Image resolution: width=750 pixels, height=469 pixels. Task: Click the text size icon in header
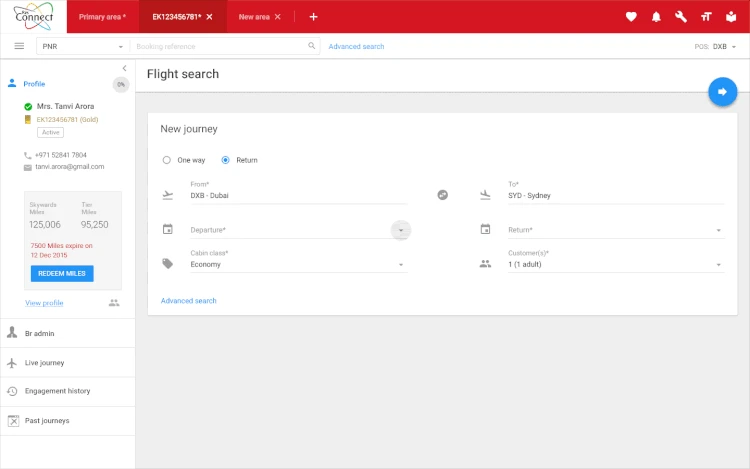click(x=706, y=17)
